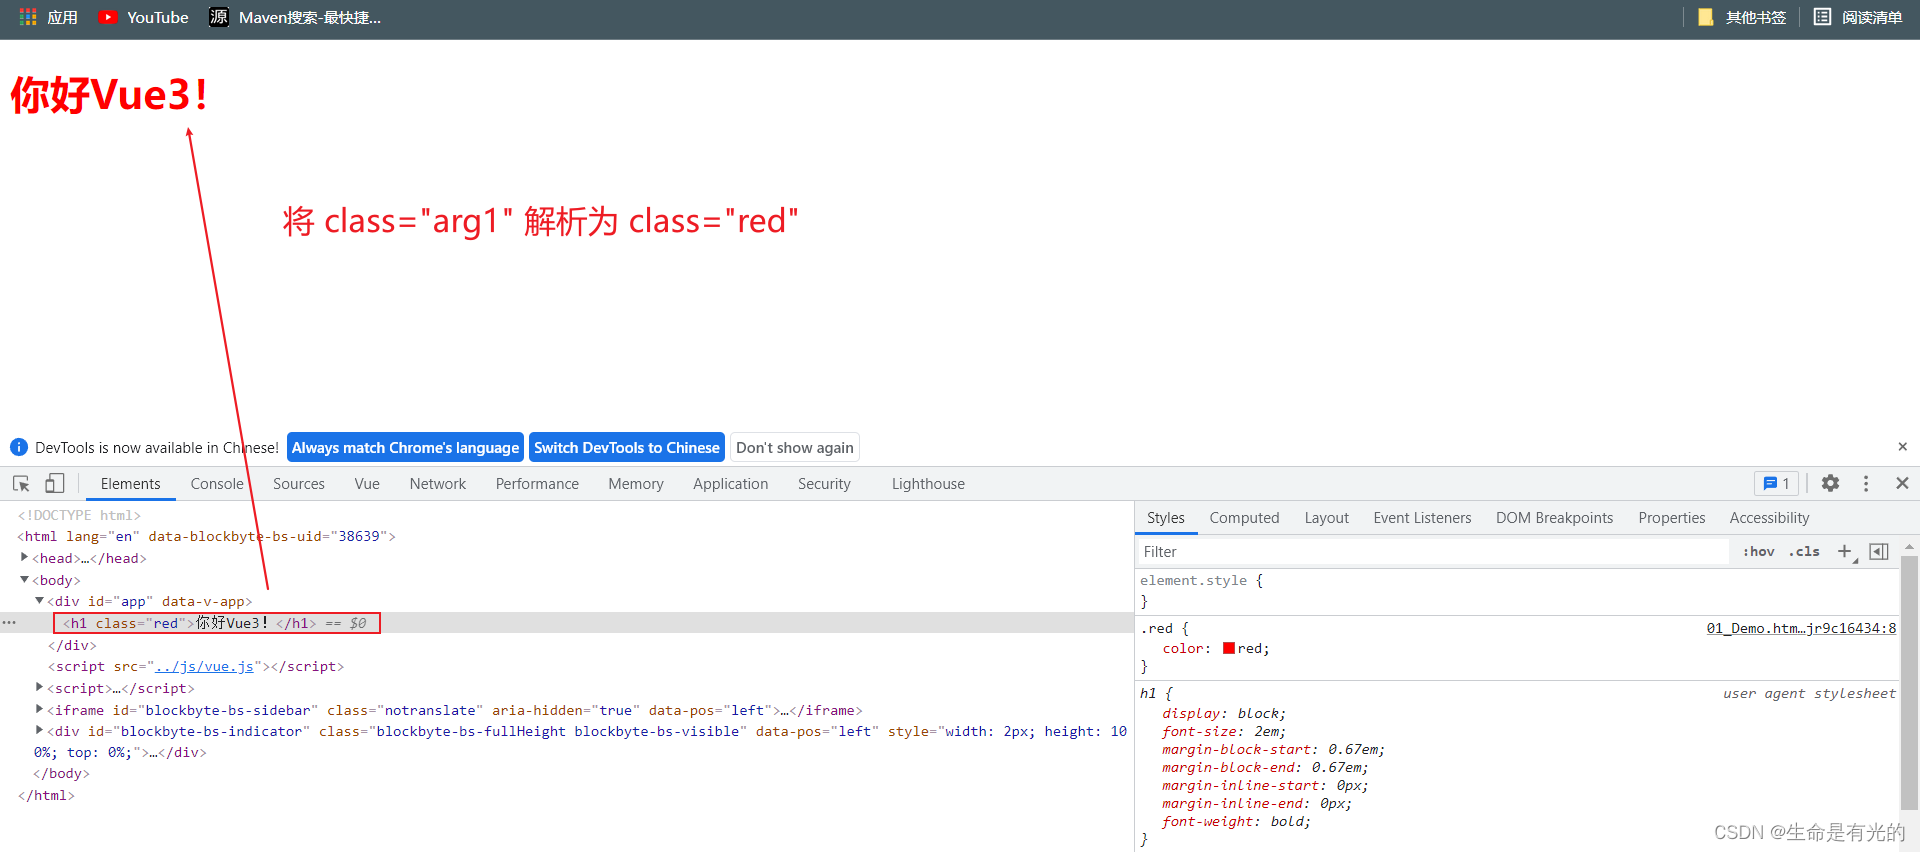Click the 你好Vue3 page heading
This screenshot has height=852, width=1920.
click(x=110, y=95)
